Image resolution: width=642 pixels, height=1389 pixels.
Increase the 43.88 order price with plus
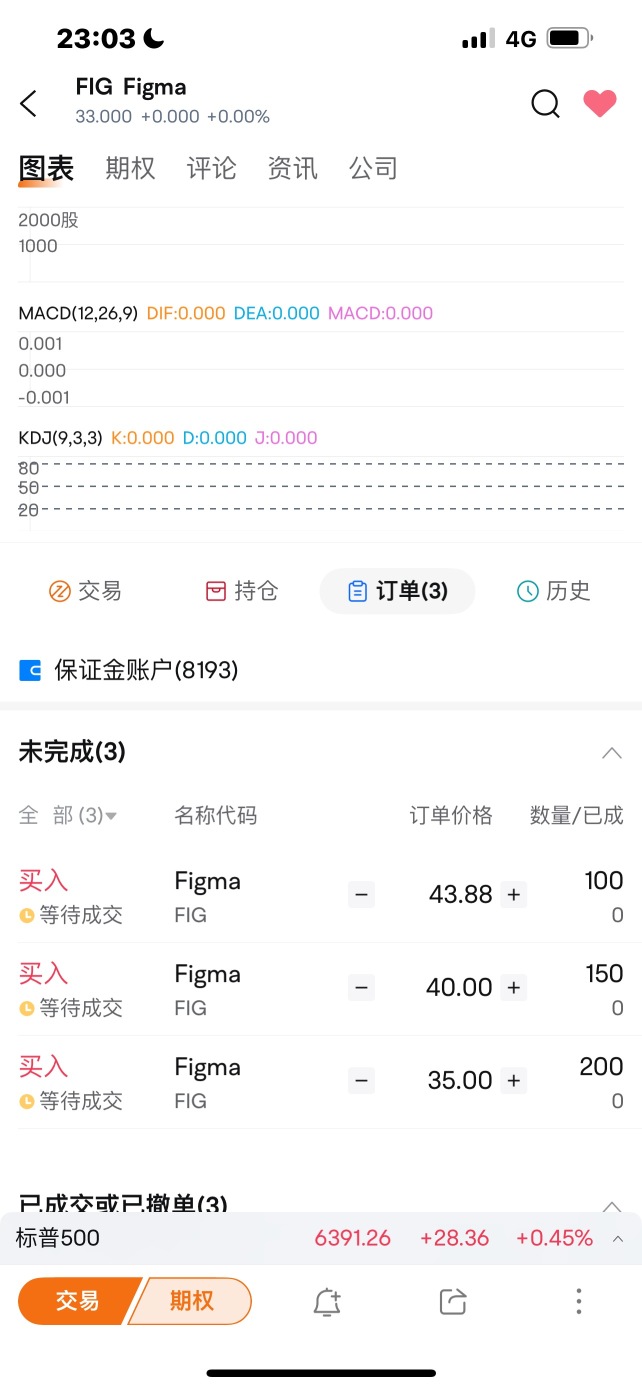[514, 894]
